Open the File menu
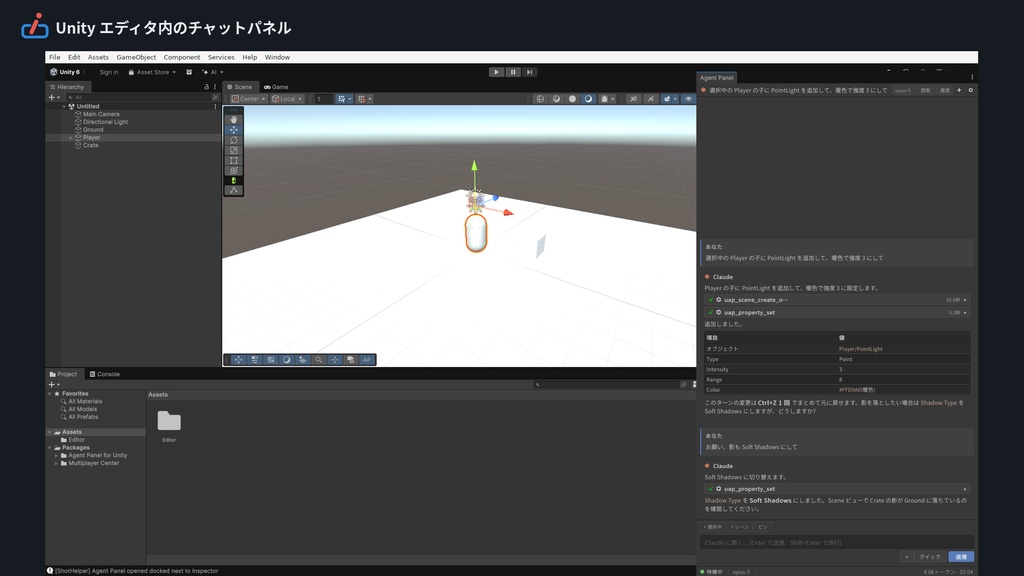Image resolution: width=1024 pixels, height=576 pixels. point(54,57)
